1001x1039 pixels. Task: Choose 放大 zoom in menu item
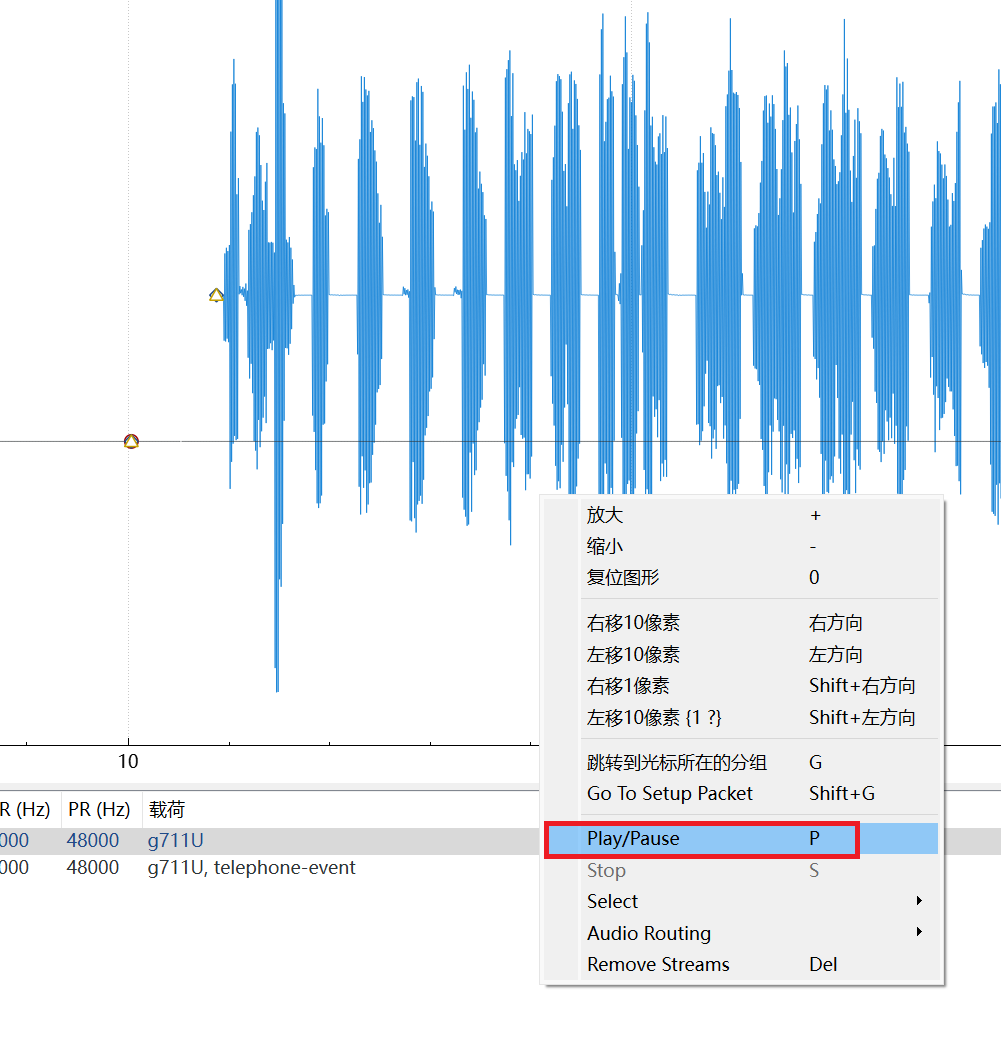[x=742, y=515]
